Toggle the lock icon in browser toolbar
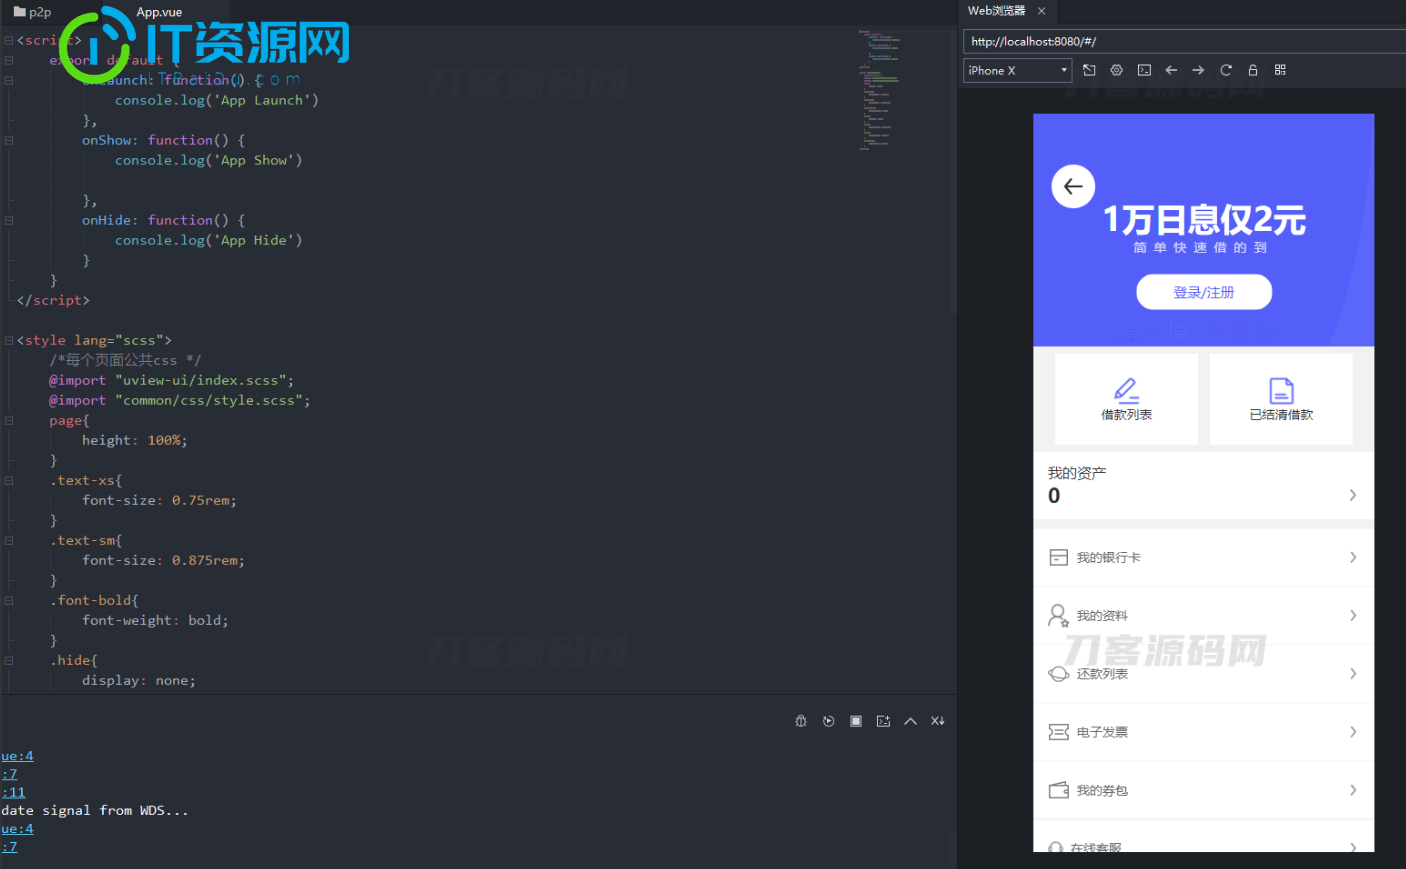The height and width of the screenshot is (869, 1406). pyautogui.click(x=1253, y=70)
